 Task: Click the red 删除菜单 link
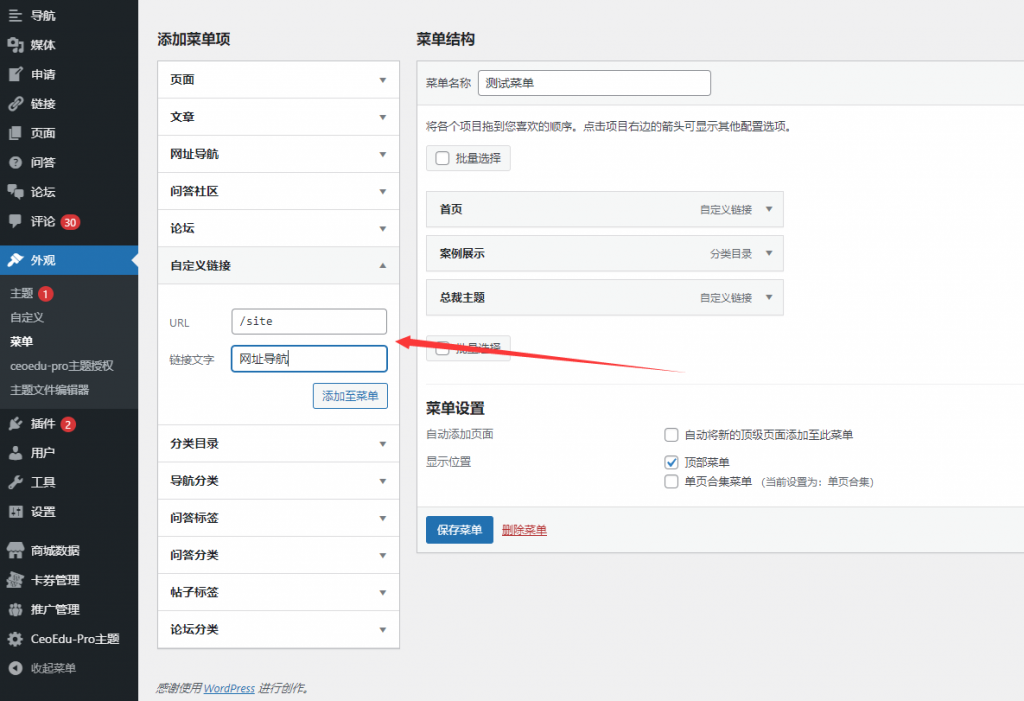(x=524, y=530)
